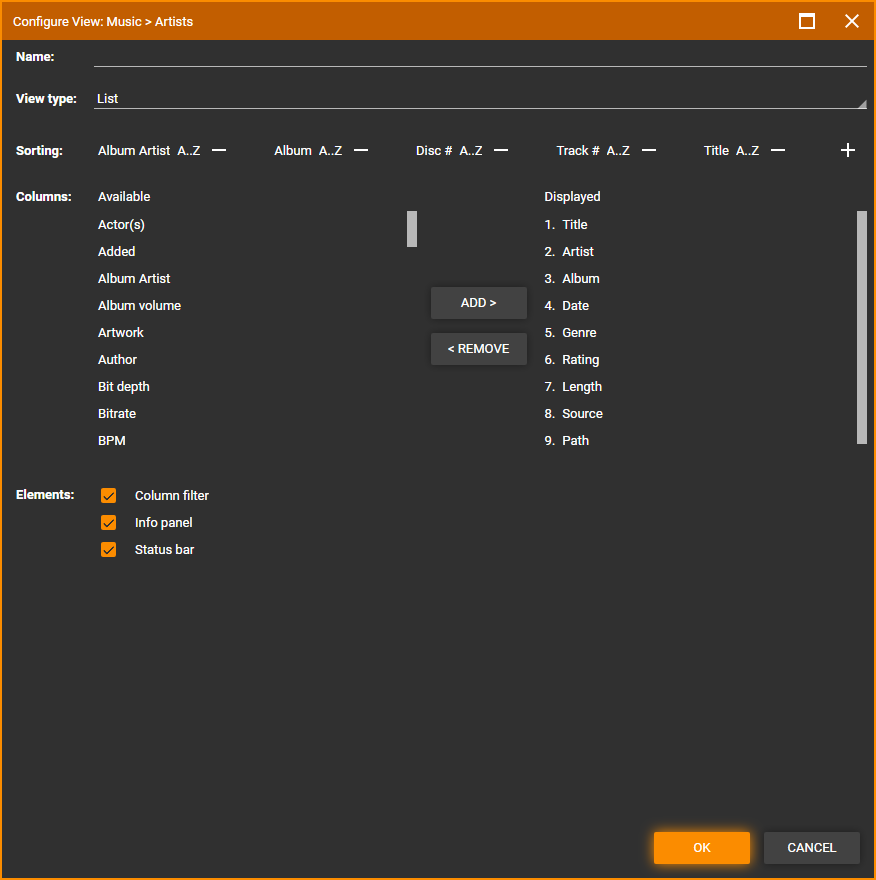Click the Available columns scrollbar thumb
This screenshot has width=876, height=880.
point(412,229)
